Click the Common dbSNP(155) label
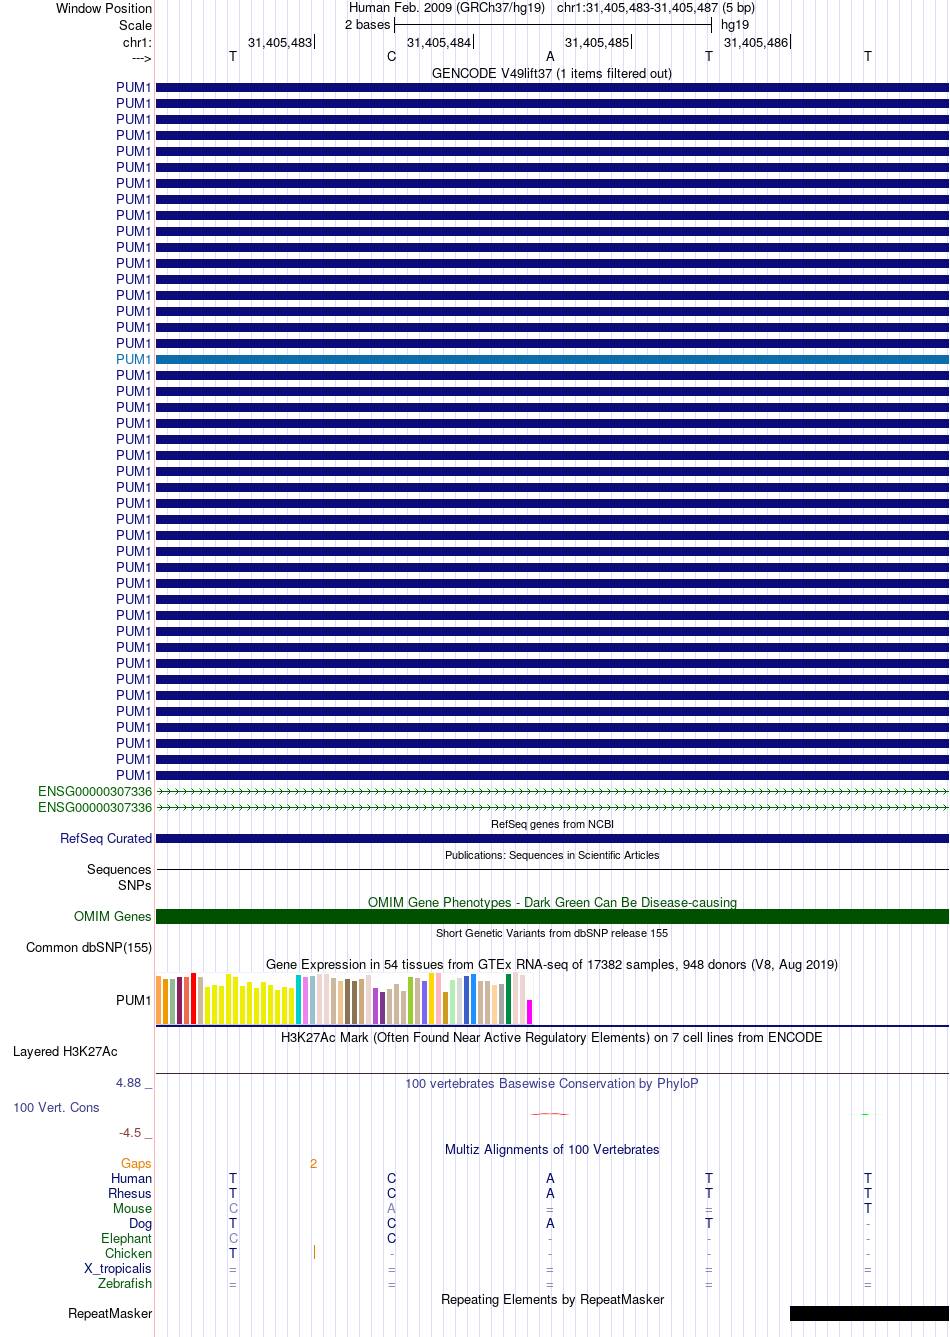The height and width of the screenshot is (1337, 950). click(x=89, y=947)
